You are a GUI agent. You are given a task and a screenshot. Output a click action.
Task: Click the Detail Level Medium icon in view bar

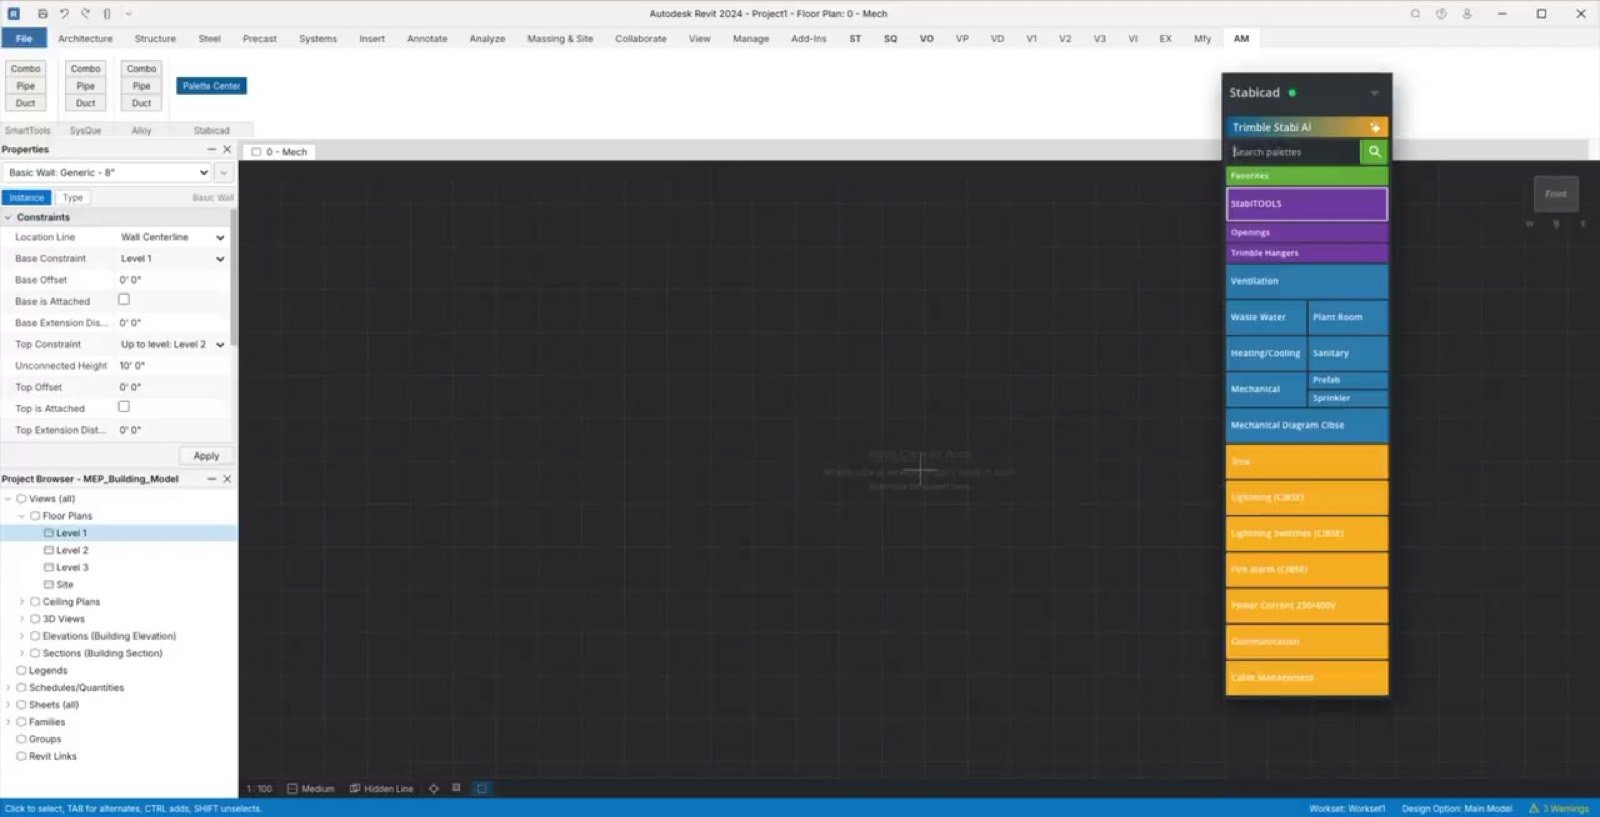click(292, 789)
